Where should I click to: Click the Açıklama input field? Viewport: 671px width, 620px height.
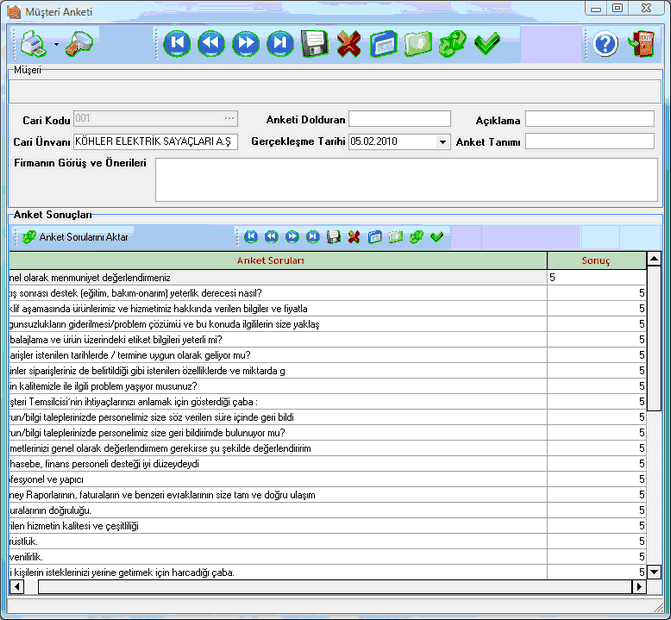pos(590,119)
